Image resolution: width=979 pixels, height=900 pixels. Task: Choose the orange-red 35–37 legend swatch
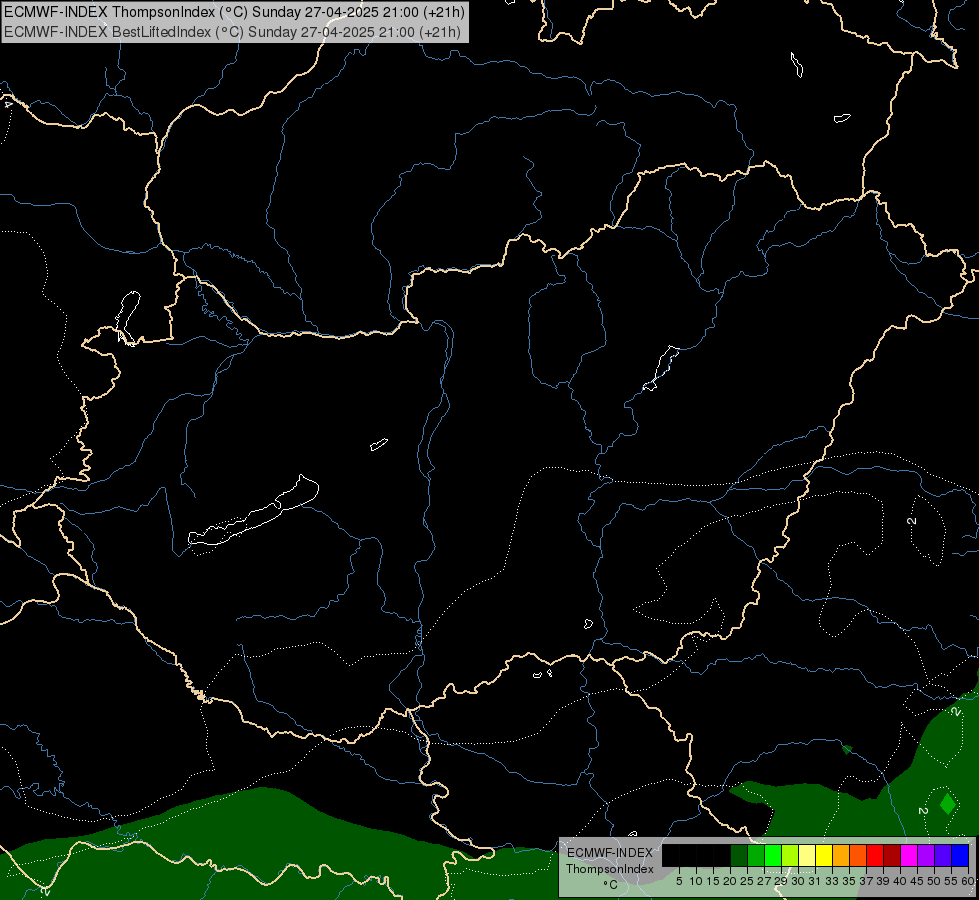pos(858,855)
